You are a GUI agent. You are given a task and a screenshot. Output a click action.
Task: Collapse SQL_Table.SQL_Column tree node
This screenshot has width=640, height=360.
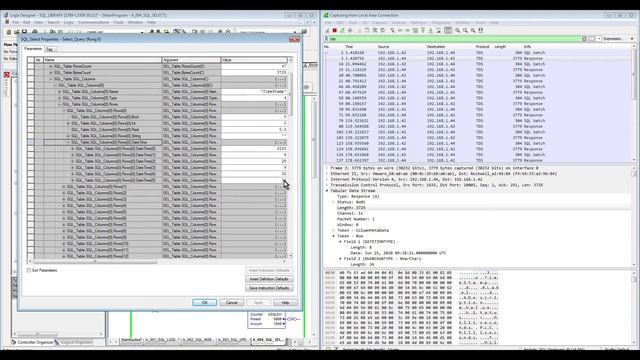51,79
